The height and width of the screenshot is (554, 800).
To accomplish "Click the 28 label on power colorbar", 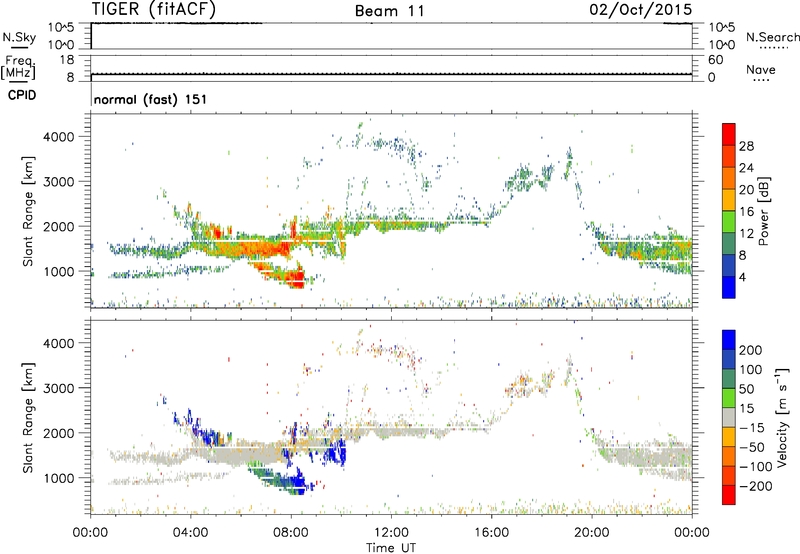I will coord(746,146).
